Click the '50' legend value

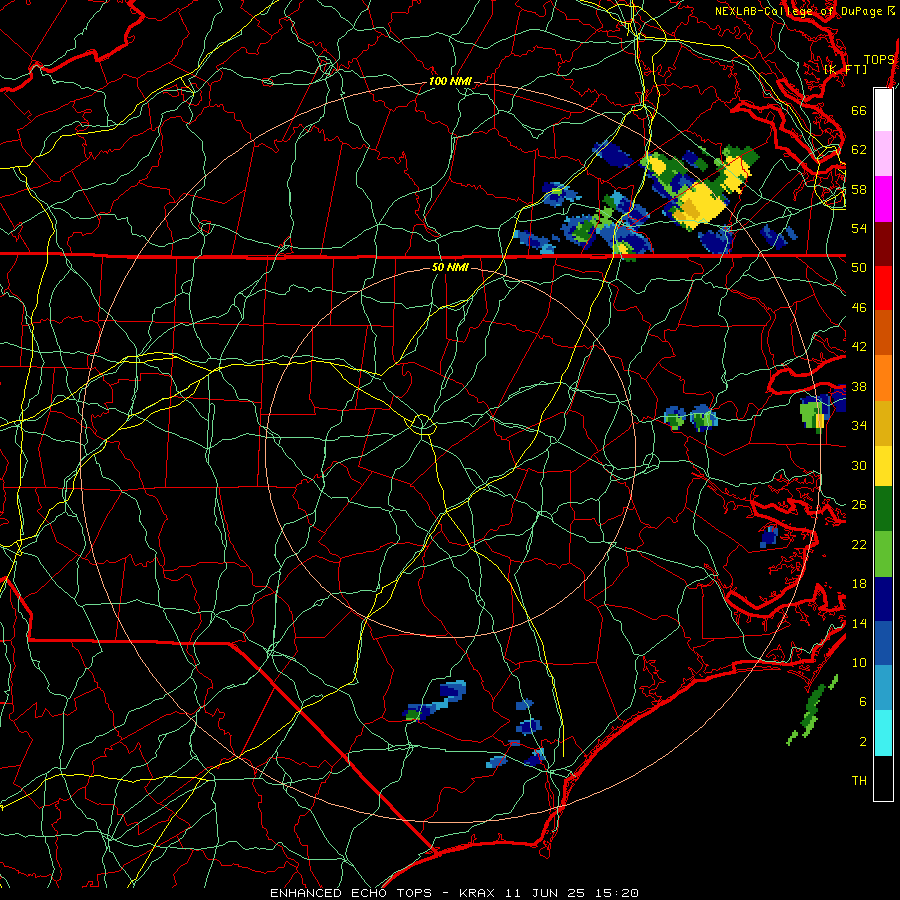(859, 267)
